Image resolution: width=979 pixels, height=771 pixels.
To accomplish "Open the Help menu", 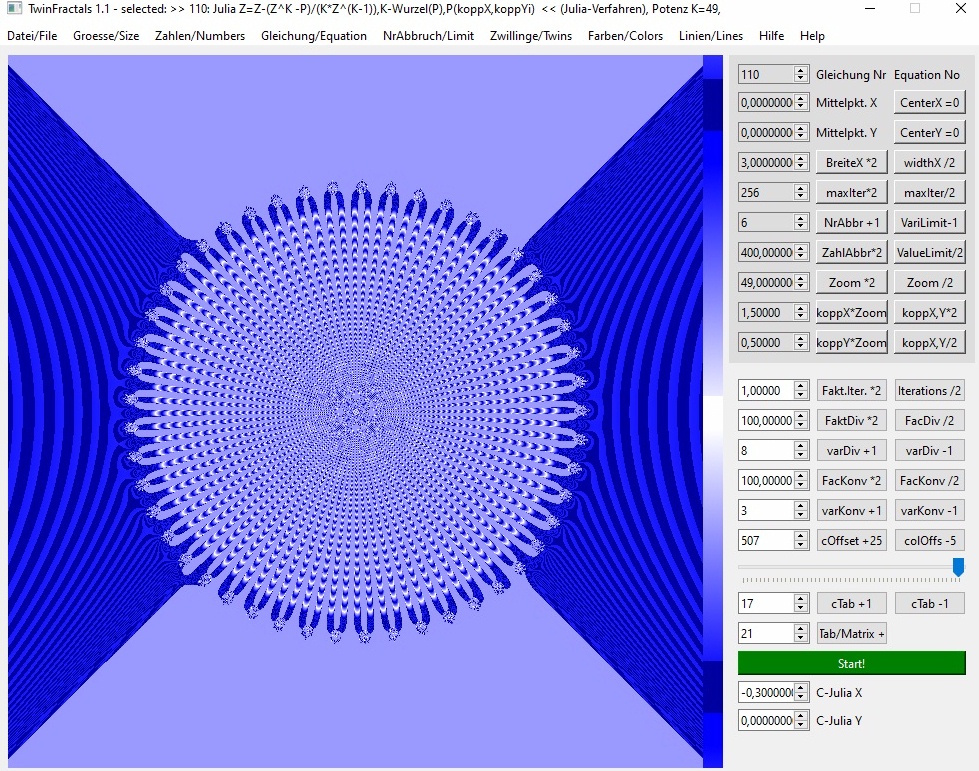I will (812, 36).
